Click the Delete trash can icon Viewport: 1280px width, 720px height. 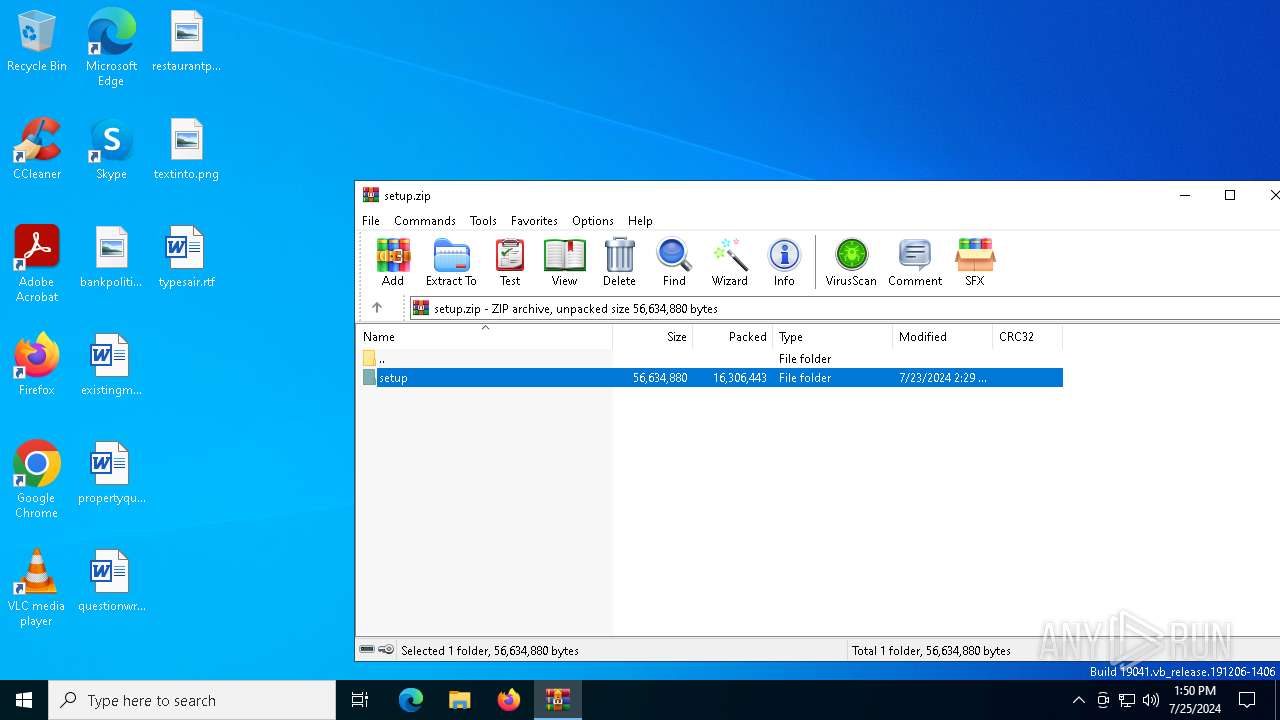tap(619, 262)
